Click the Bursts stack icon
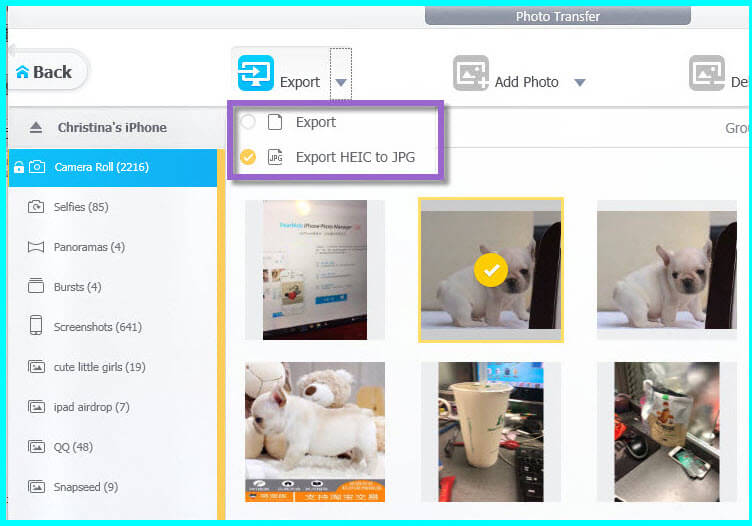Image resolution: width=752 pixels, height=526 pixels. [x=36, y=285]
